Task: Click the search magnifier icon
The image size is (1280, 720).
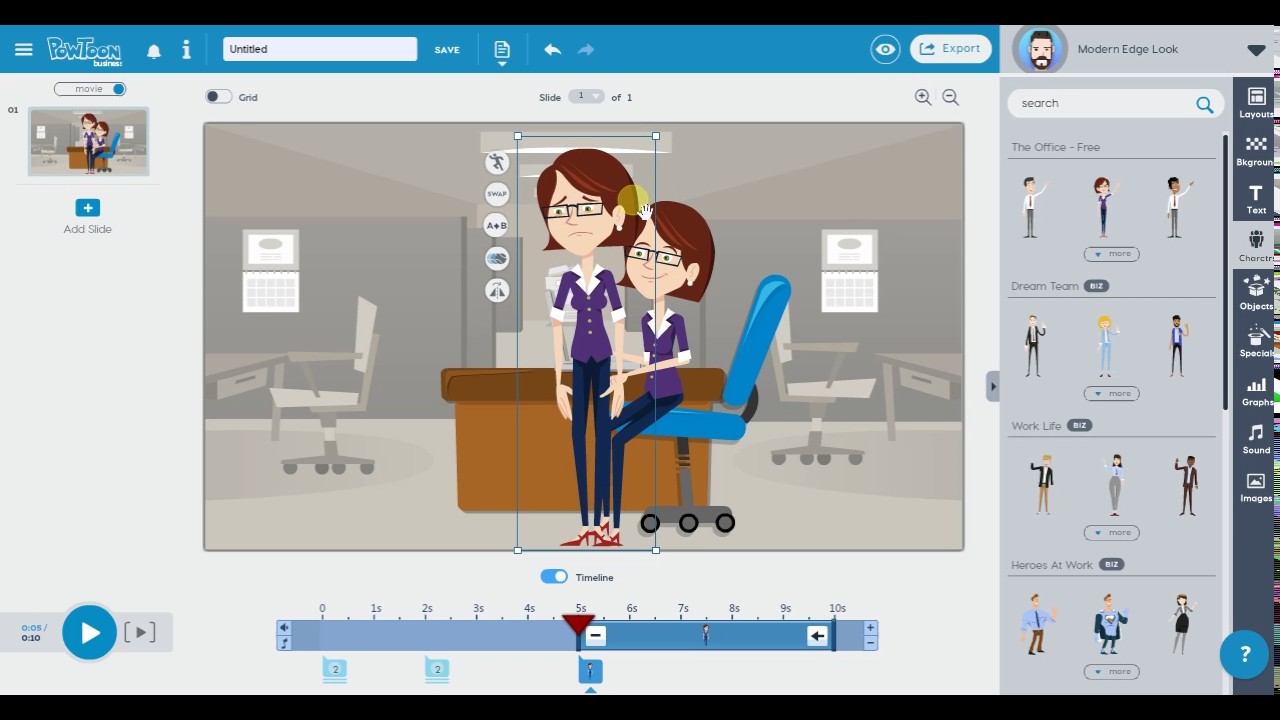Action: (1204, 104)
